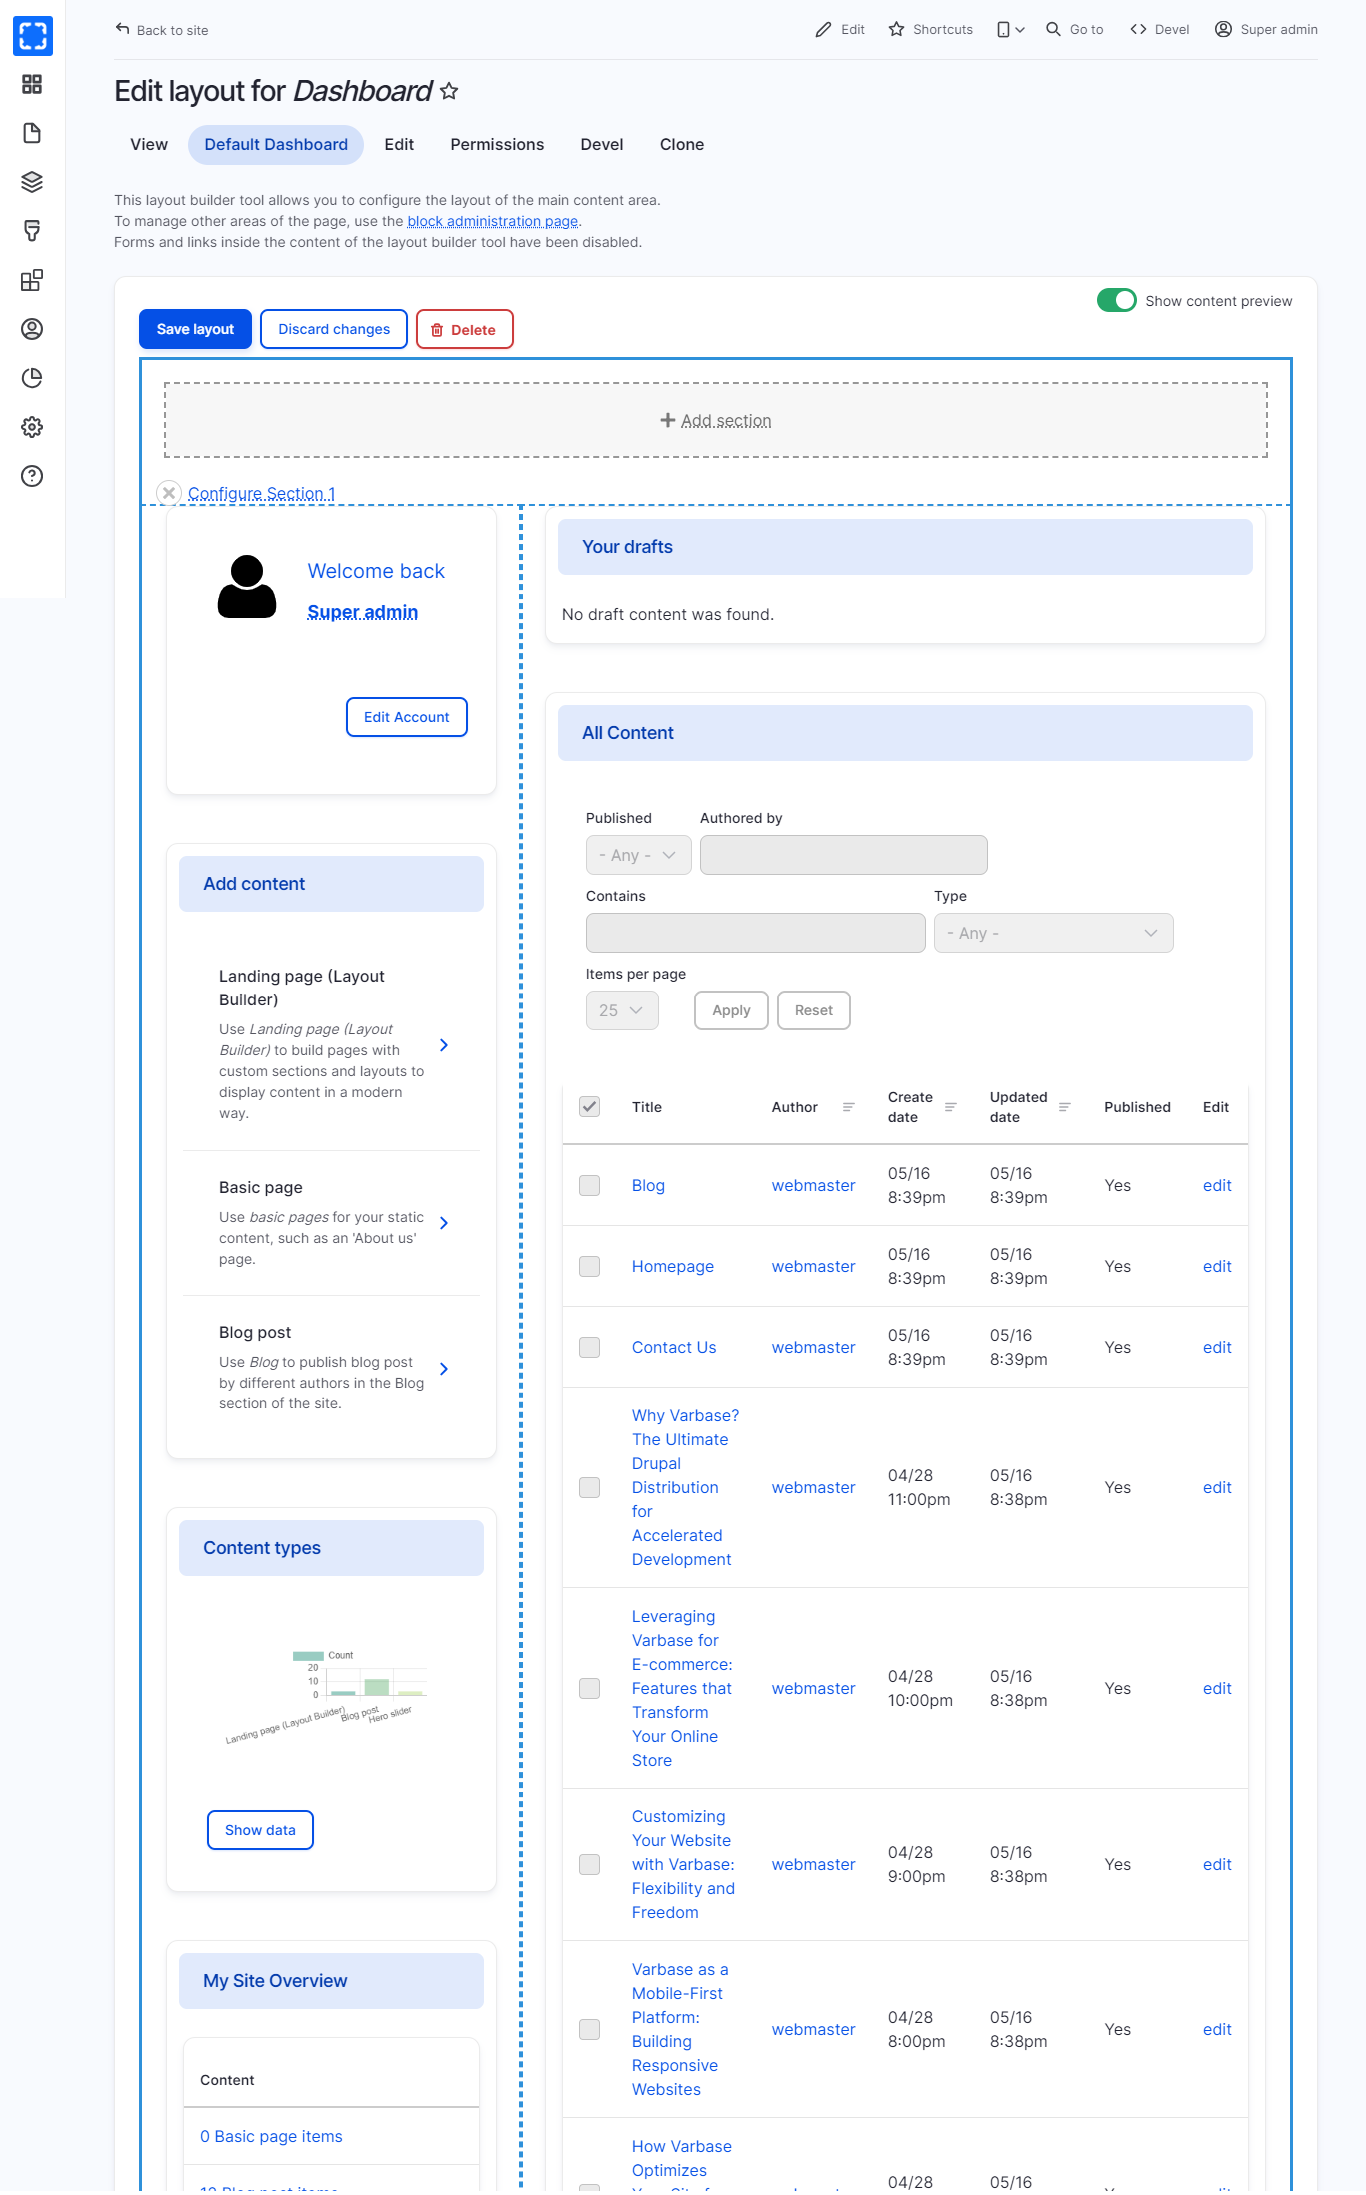Check the select-all checkbox in table header
This screenshot has height=2195, width=1366.
tap(590, 1107)
